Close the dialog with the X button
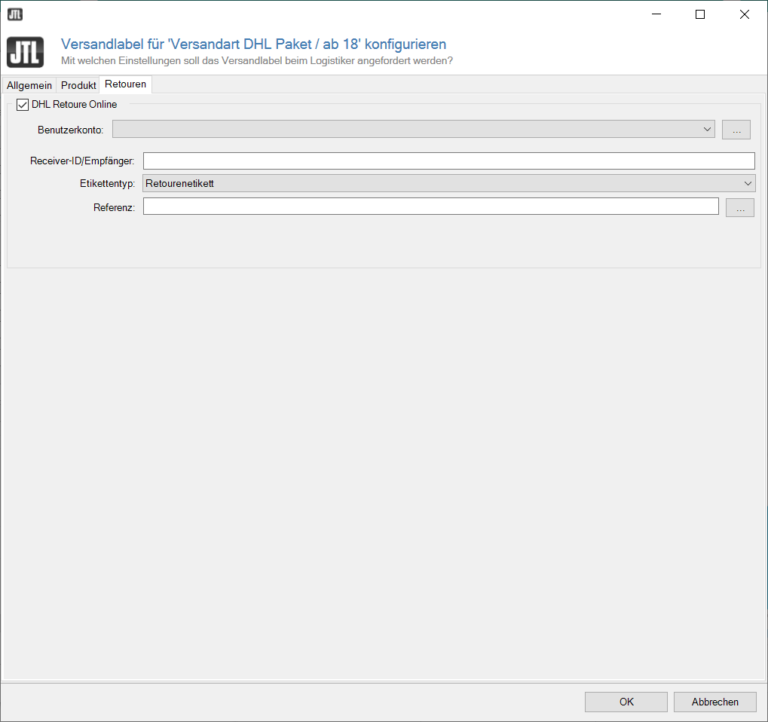The width and height of the screenshot is (768, 722). click(744, 14)
